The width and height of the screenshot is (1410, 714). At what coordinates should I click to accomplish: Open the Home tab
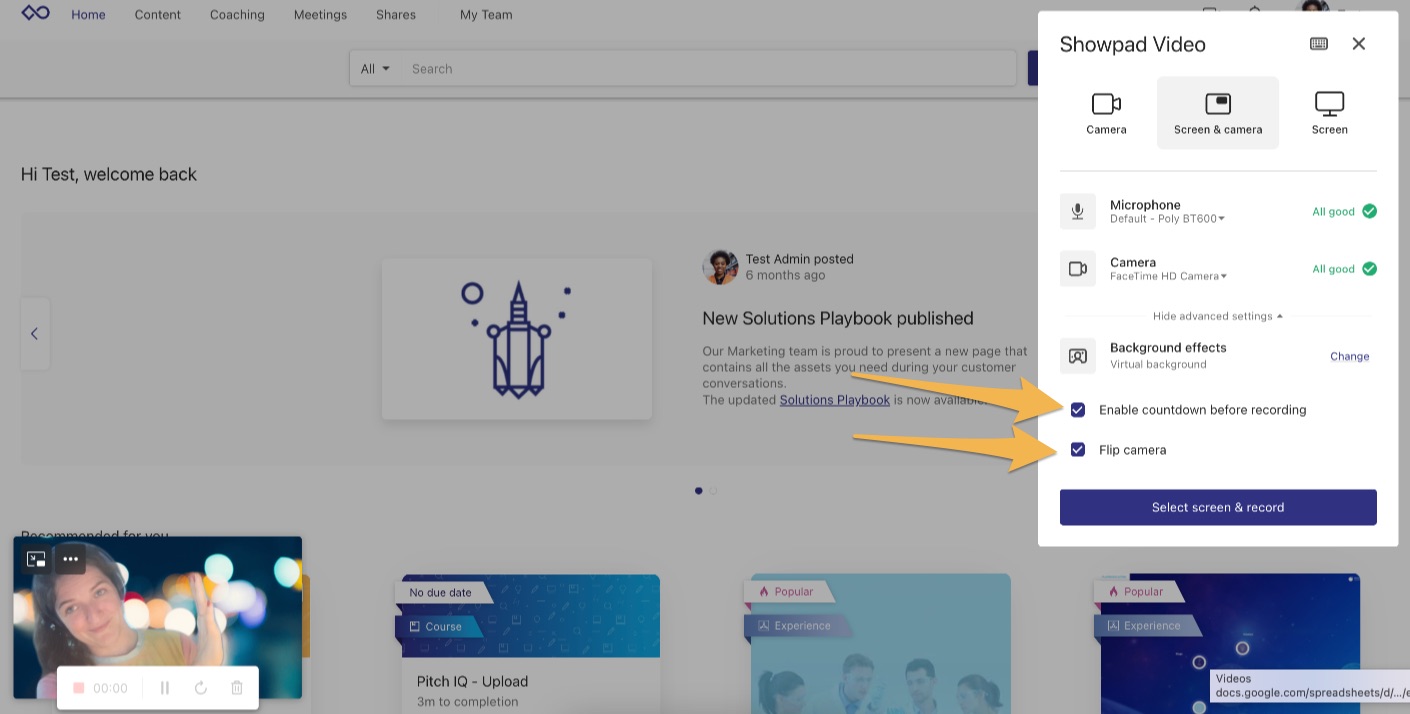pos(88,15)
